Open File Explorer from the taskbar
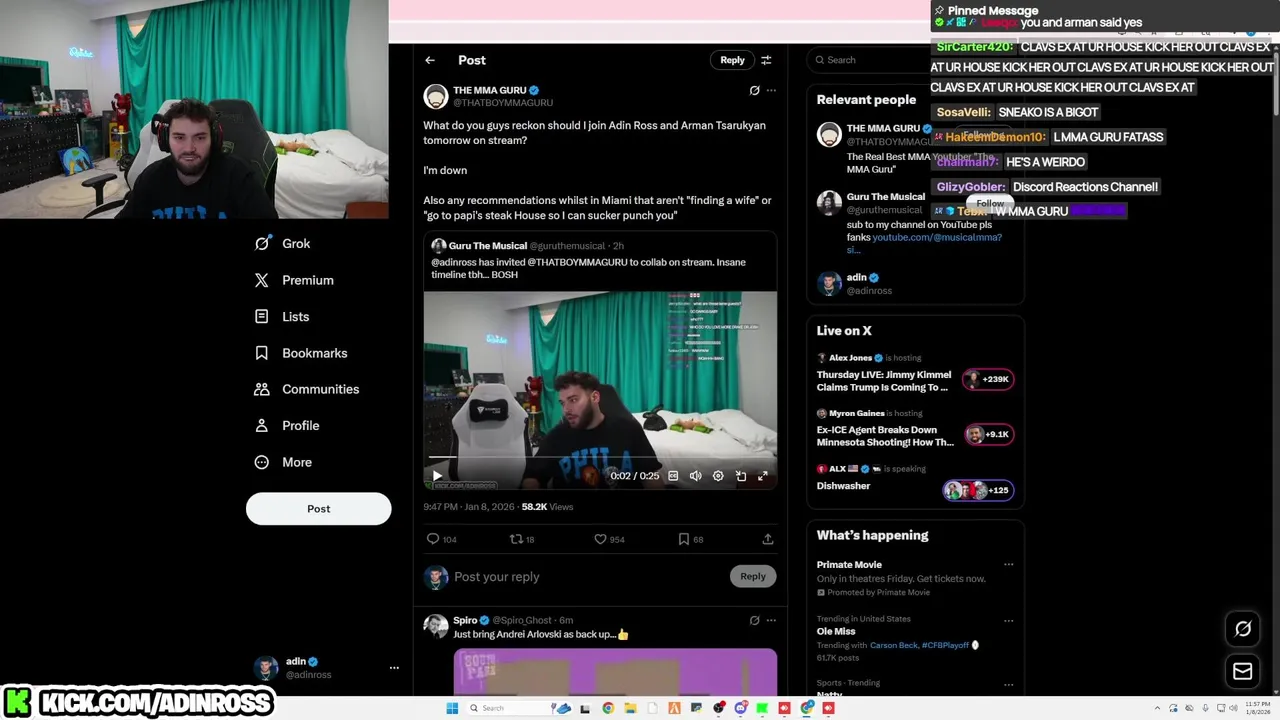The width and height of the screenshot is (1280, 720). tap(630, 708)
